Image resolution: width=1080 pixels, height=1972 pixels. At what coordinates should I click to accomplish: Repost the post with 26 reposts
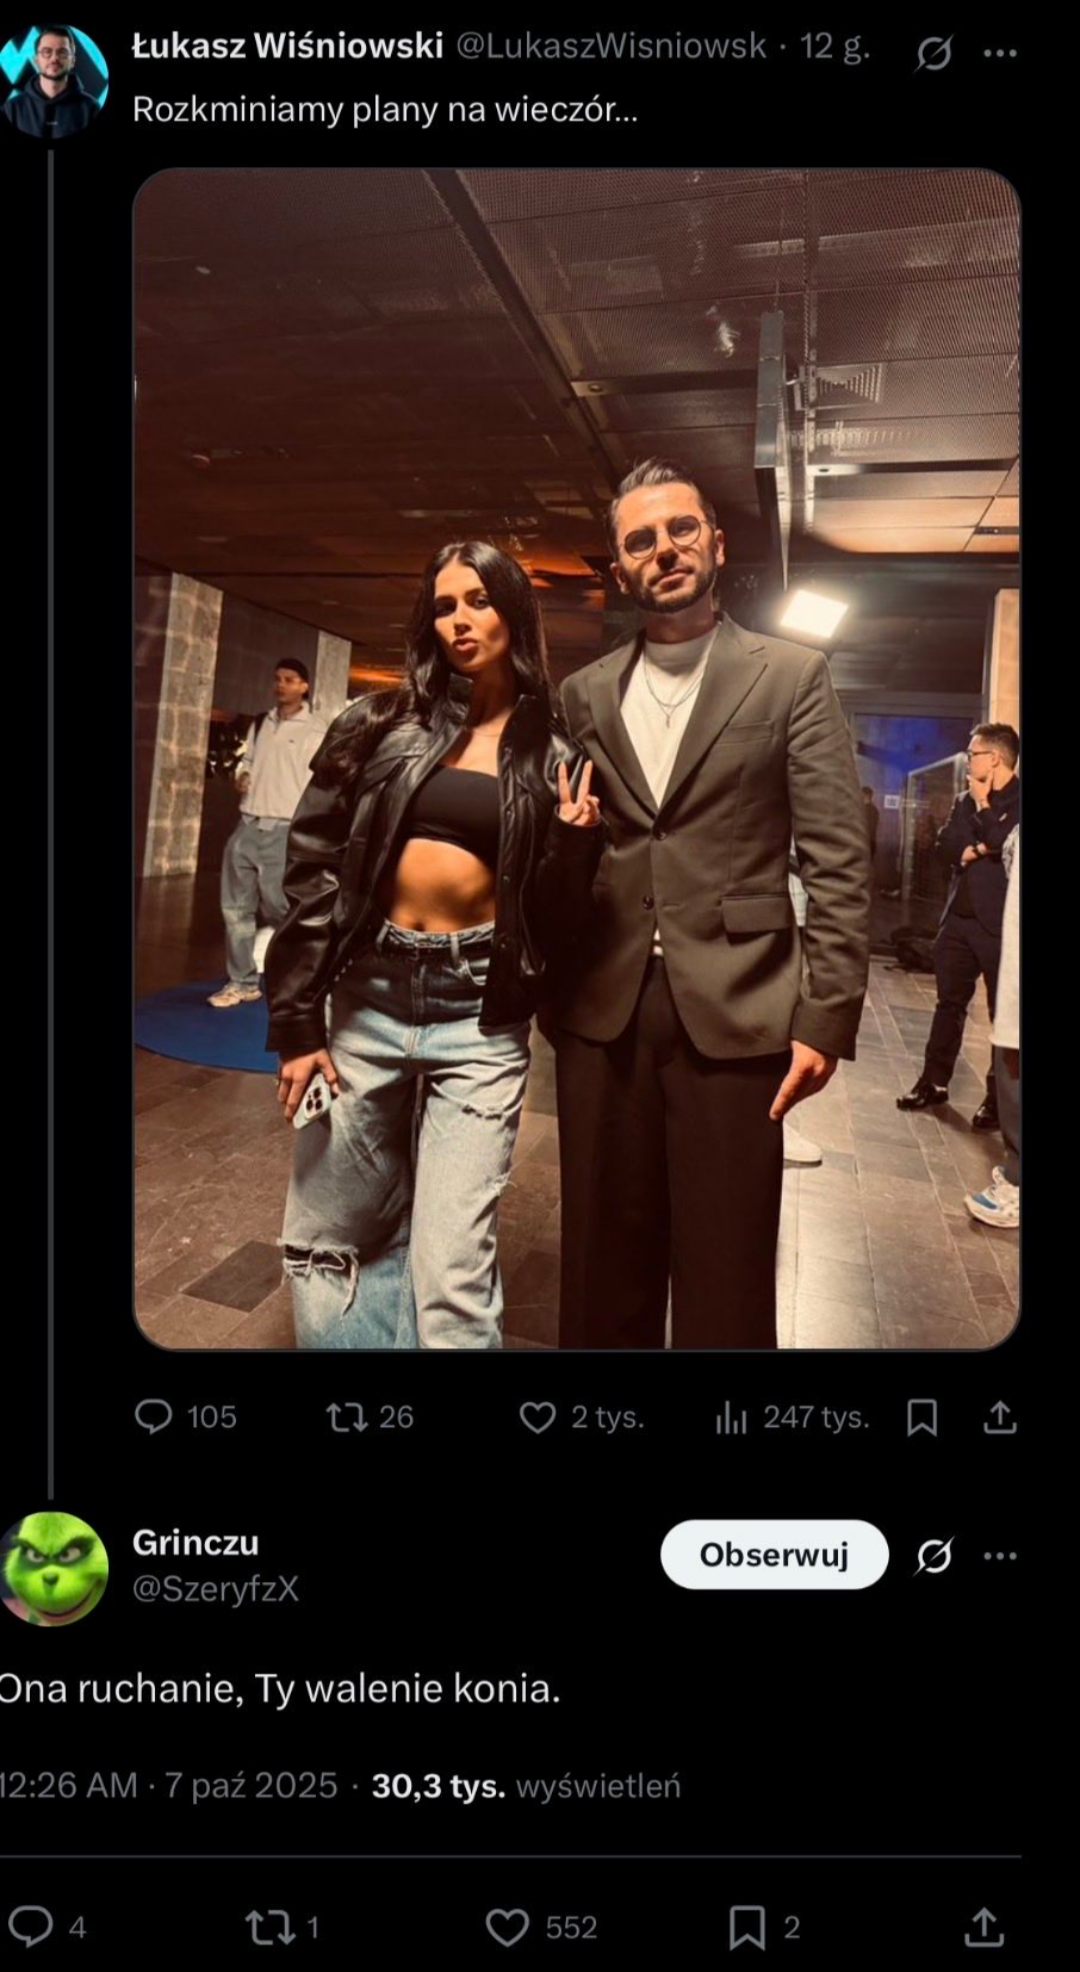pos(348,1416)
